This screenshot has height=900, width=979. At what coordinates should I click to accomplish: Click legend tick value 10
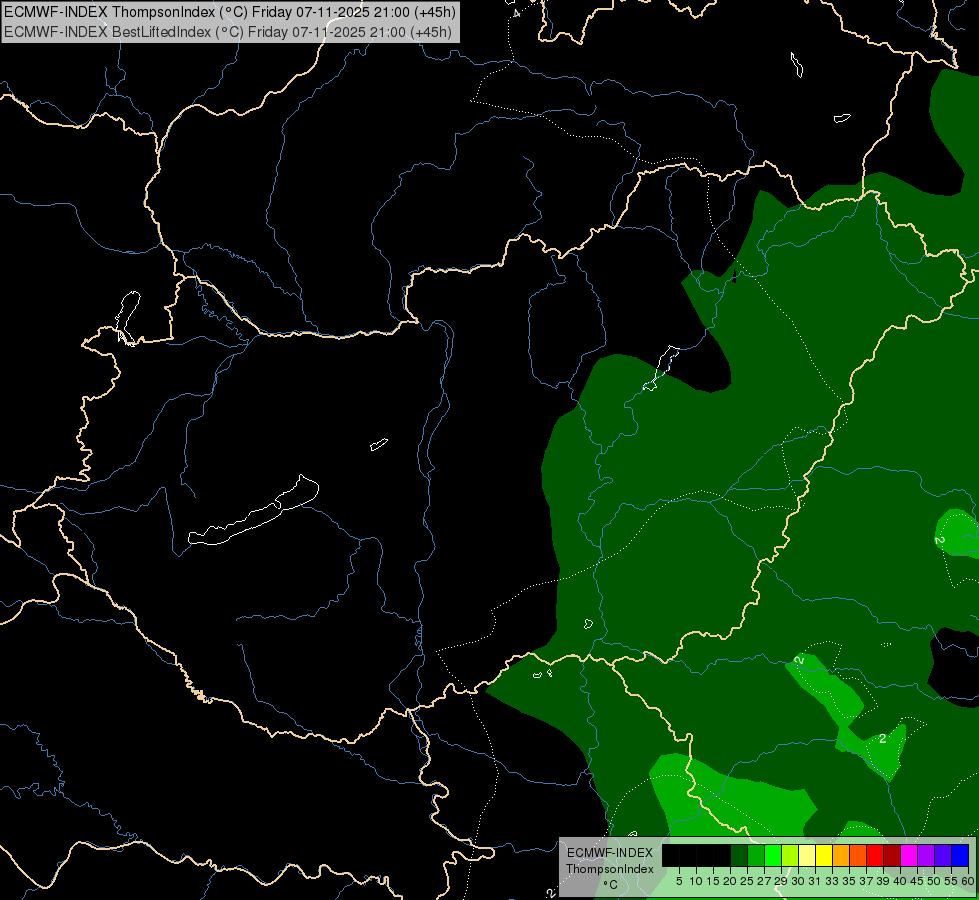coord(696,881)
